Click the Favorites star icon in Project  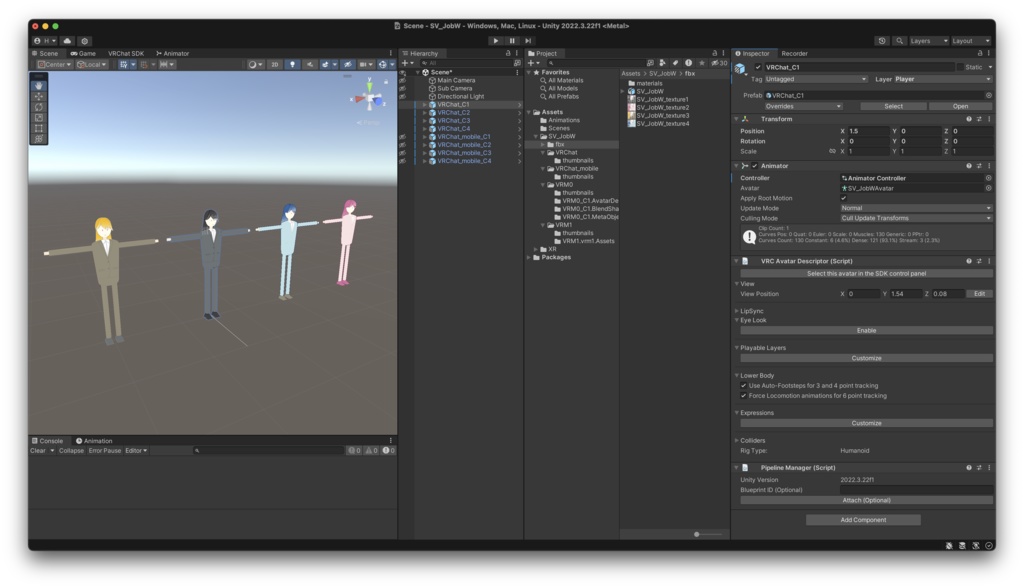click(702, 63)
